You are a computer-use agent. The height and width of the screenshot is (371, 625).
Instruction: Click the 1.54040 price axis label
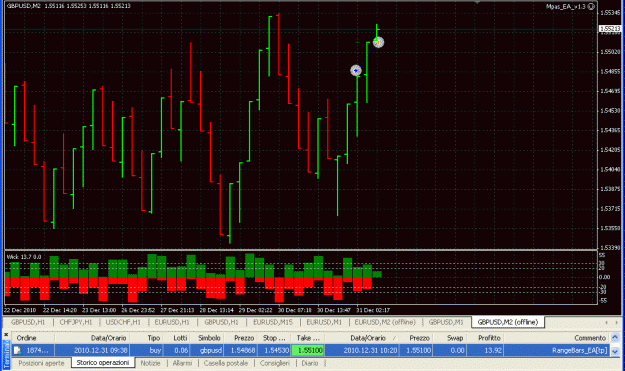610,169
